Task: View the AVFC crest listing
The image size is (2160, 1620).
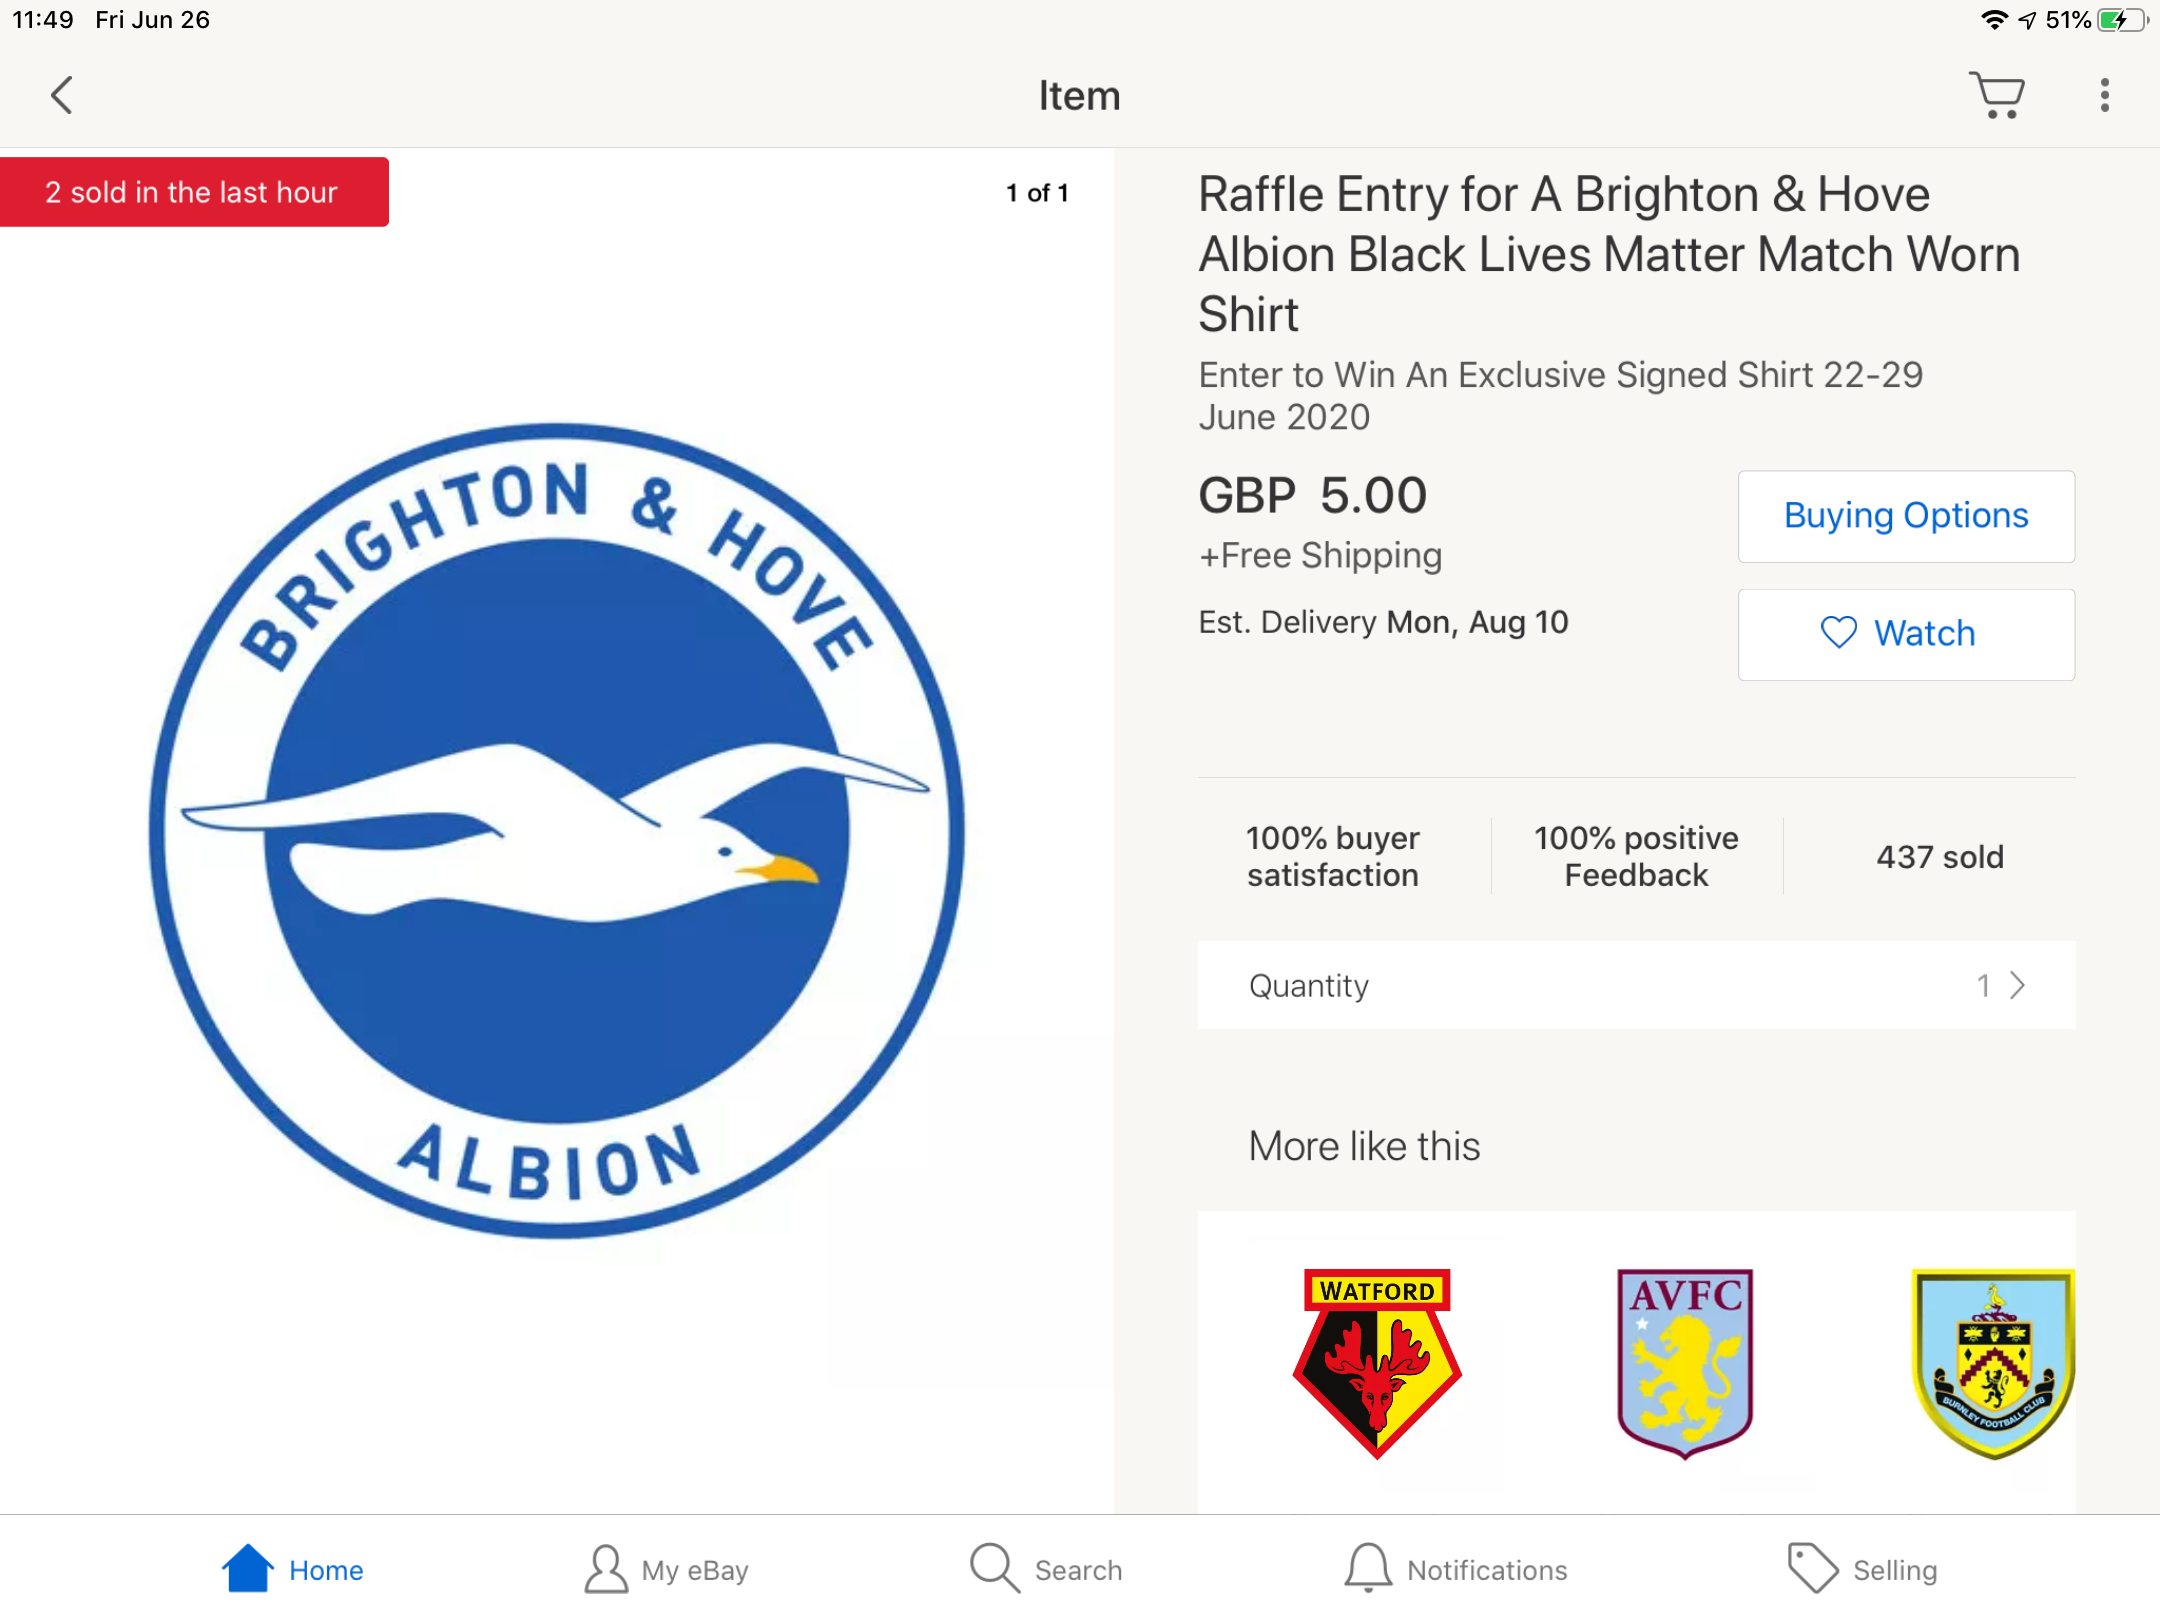Action: [1686, 1364]
